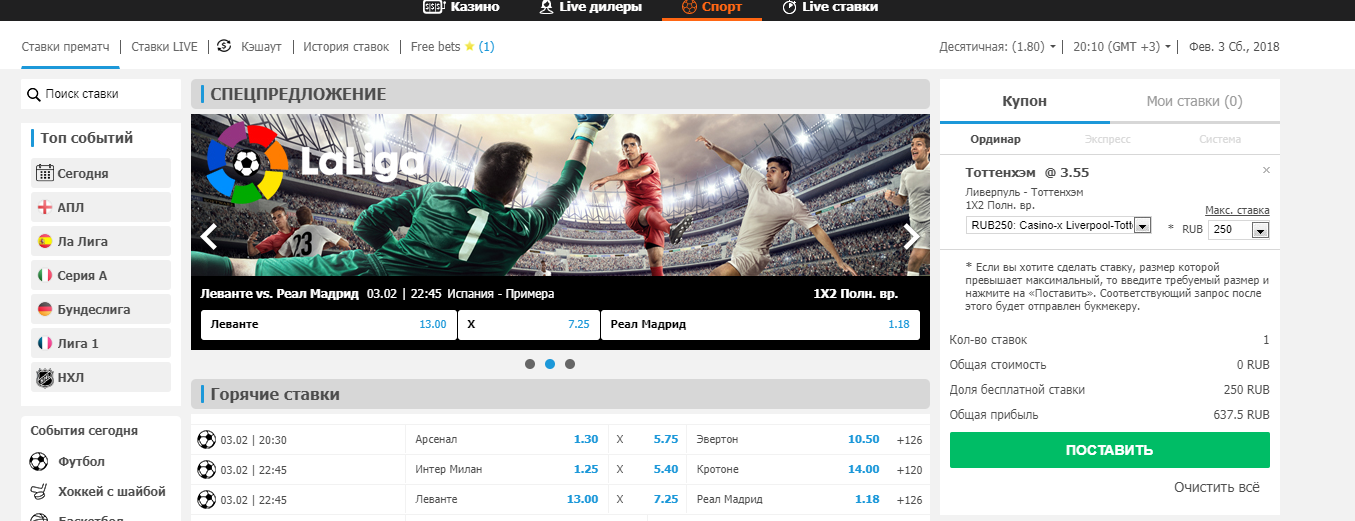Expand +120 markets for Интер match
Viewport: 1355px width, 521px height.
pos(910,470)
